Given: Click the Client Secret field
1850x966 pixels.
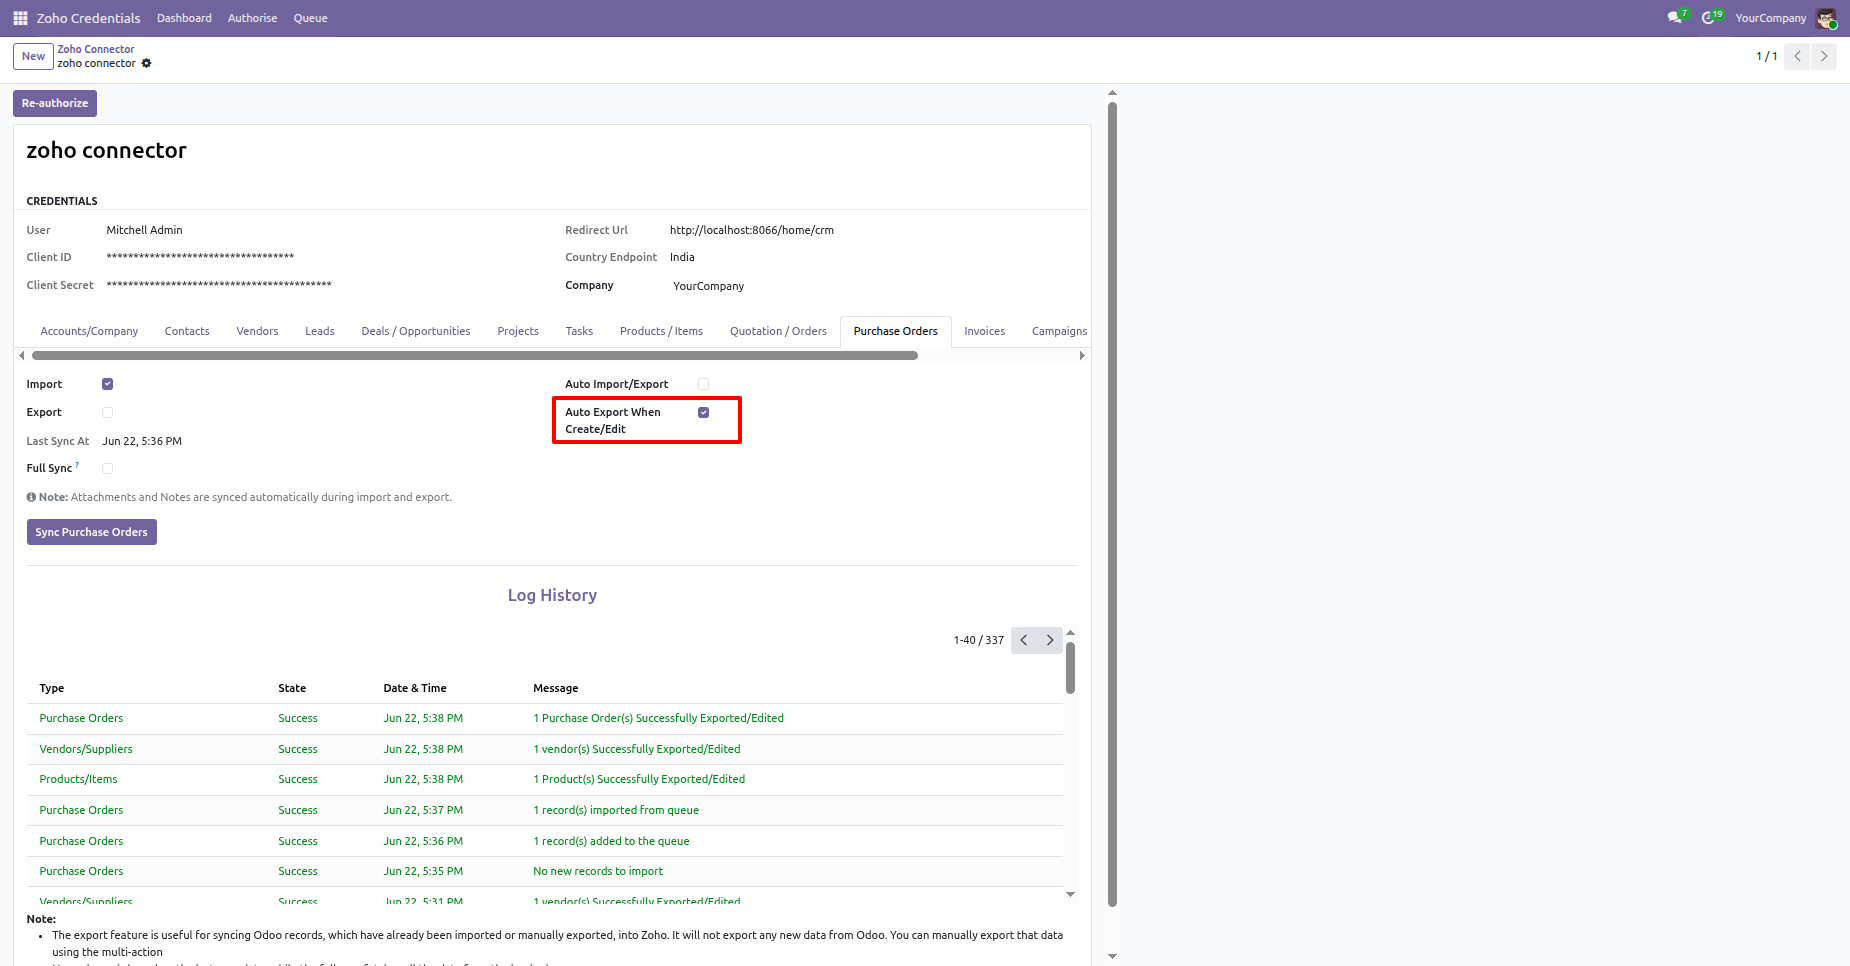Looking at the screenshot, I should 219,285.
